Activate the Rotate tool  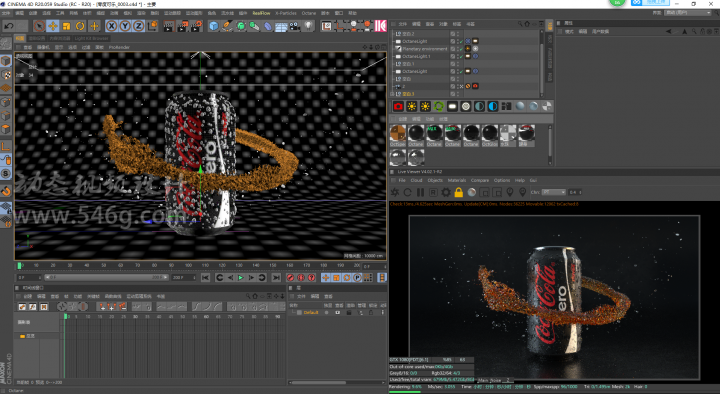pyautogui.click(x=80, y=26)
